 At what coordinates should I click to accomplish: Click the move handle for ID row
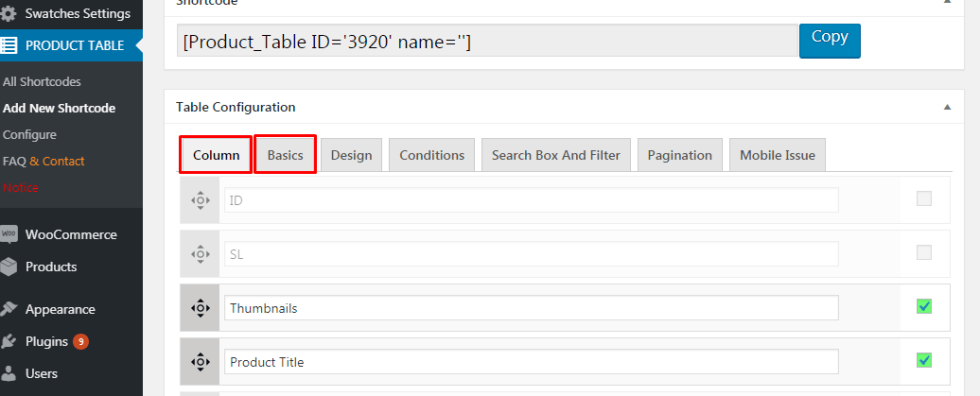(200, 200)
